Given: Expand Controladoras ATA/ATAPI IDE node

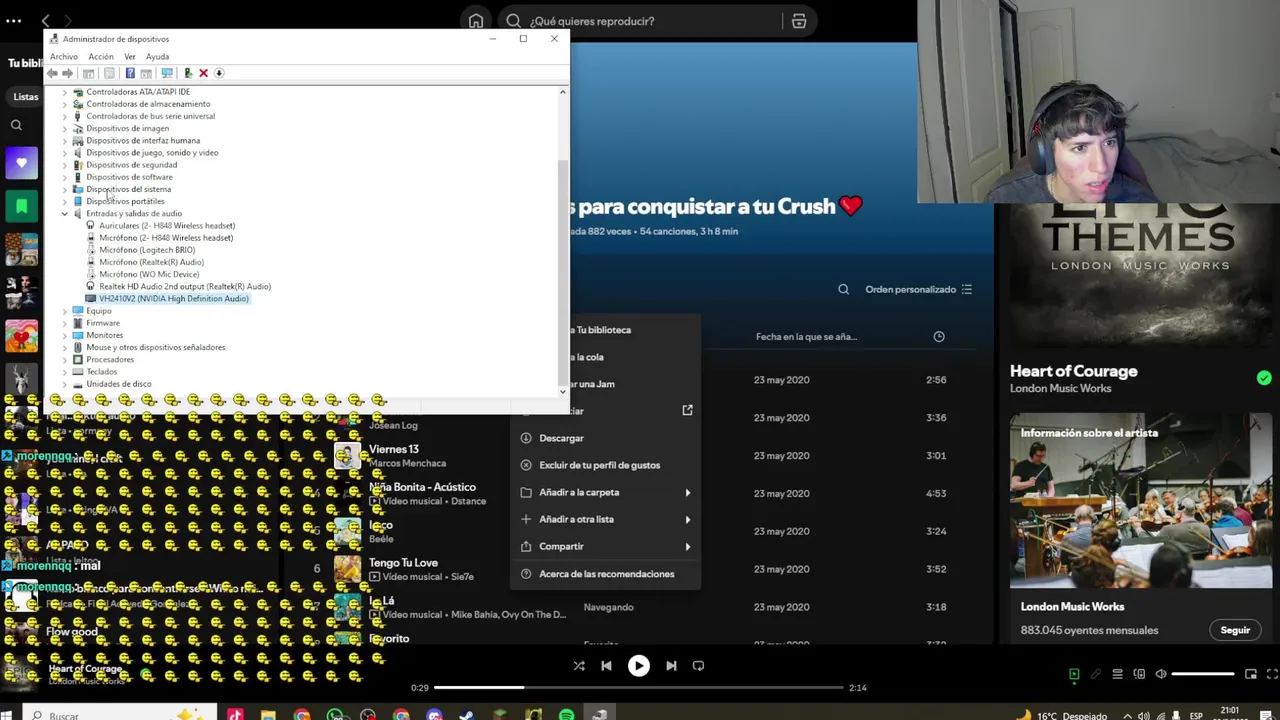Looking at the screenshot, I should coord(65,92).
